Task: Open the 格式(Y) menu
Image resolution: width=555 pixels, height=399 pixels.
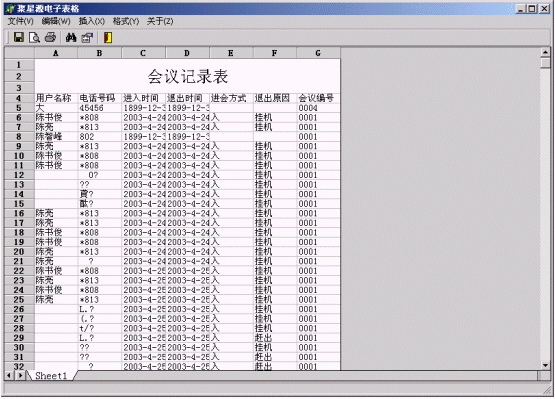Action: click(126, 21)
